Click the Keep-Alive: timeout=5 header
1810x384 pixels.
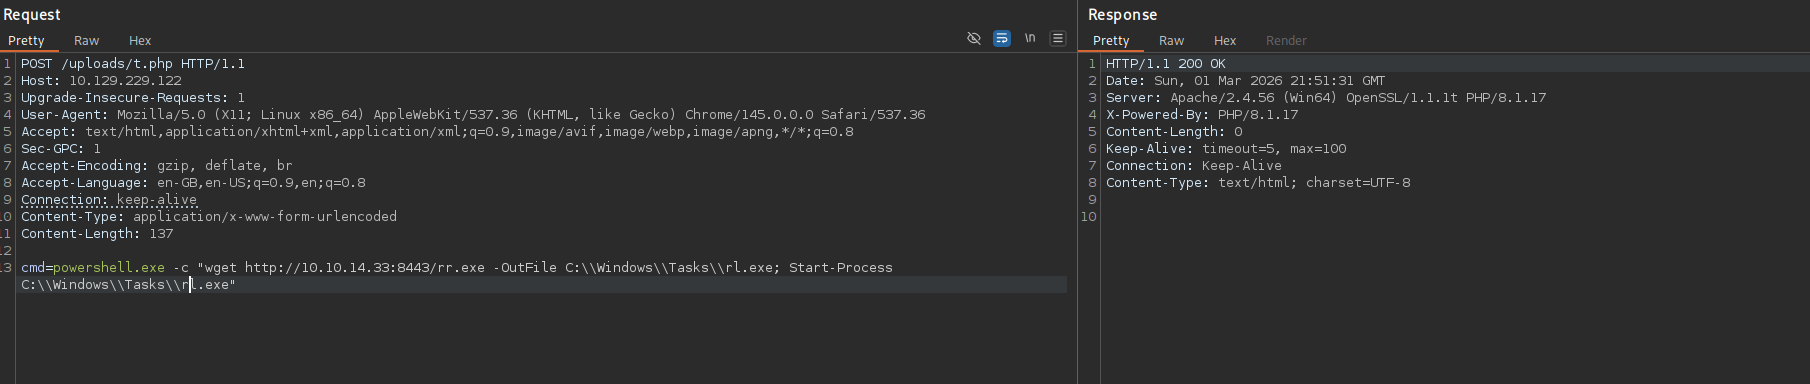click(x=1225, y=148)
